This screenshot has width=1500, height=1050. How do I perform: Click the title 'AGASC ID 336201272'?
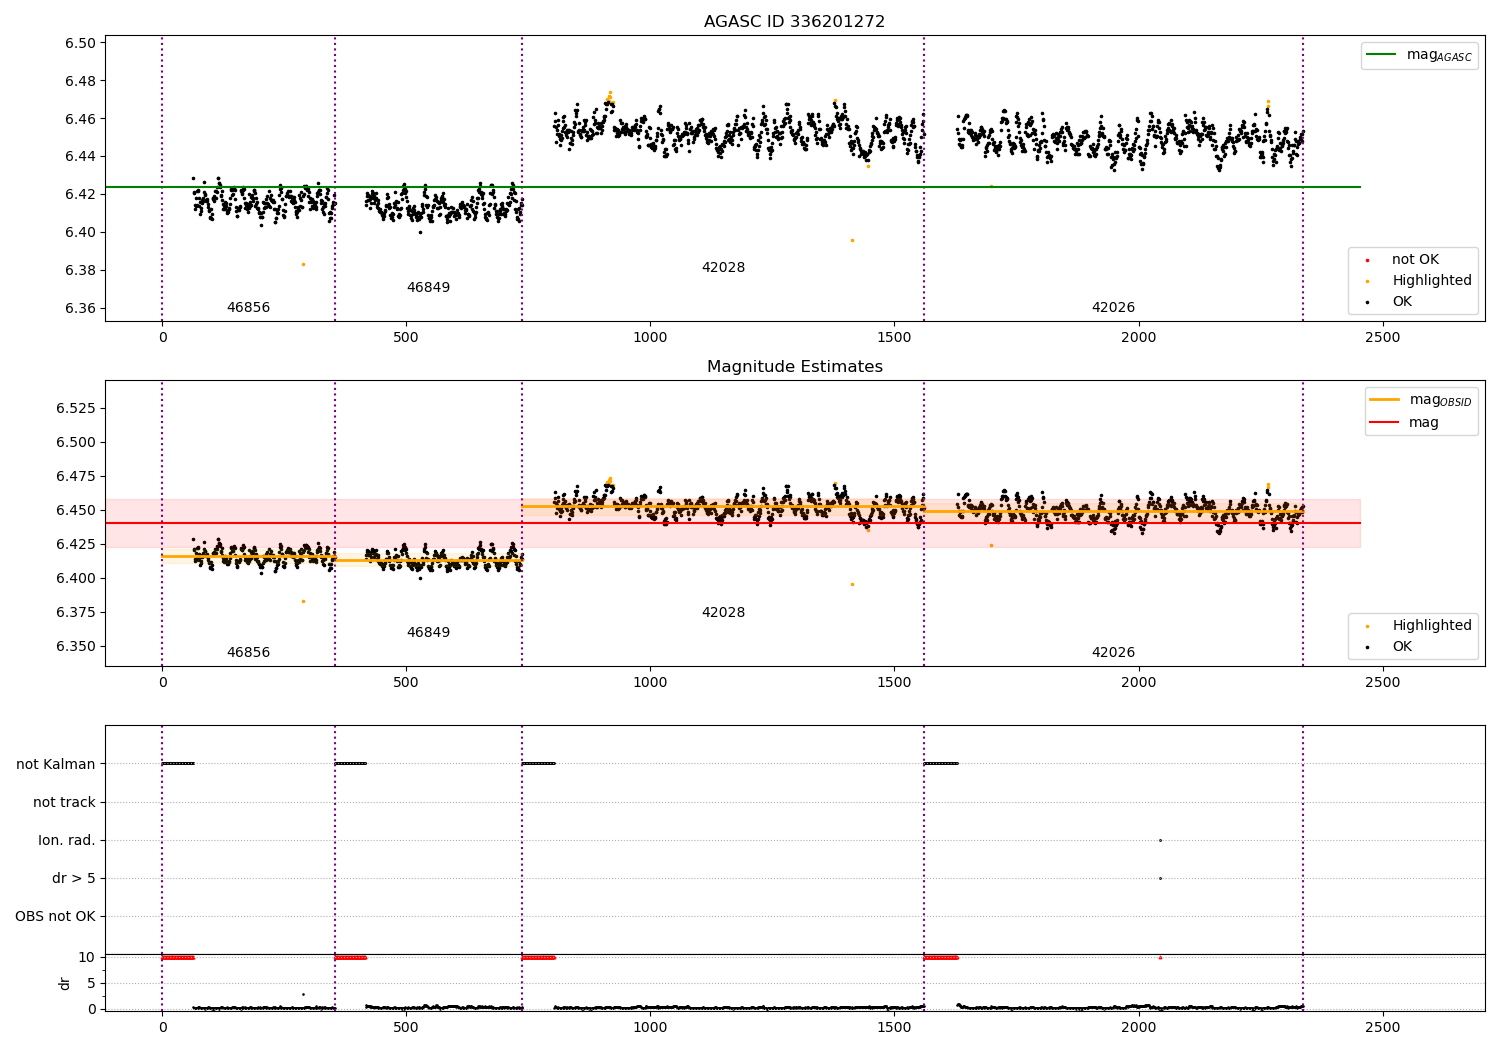(x=794, y=22)
